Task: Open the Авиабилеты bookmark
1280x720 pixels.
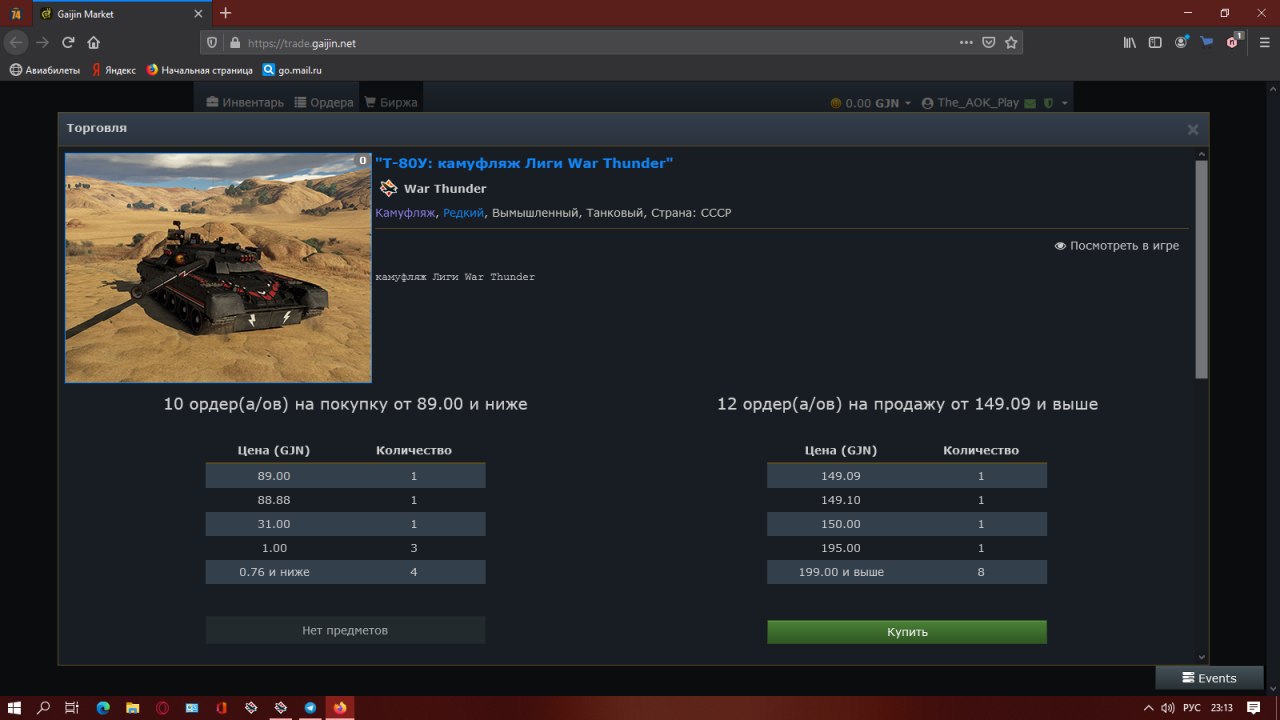Action: pyautogui.click(x=45, y=70)
